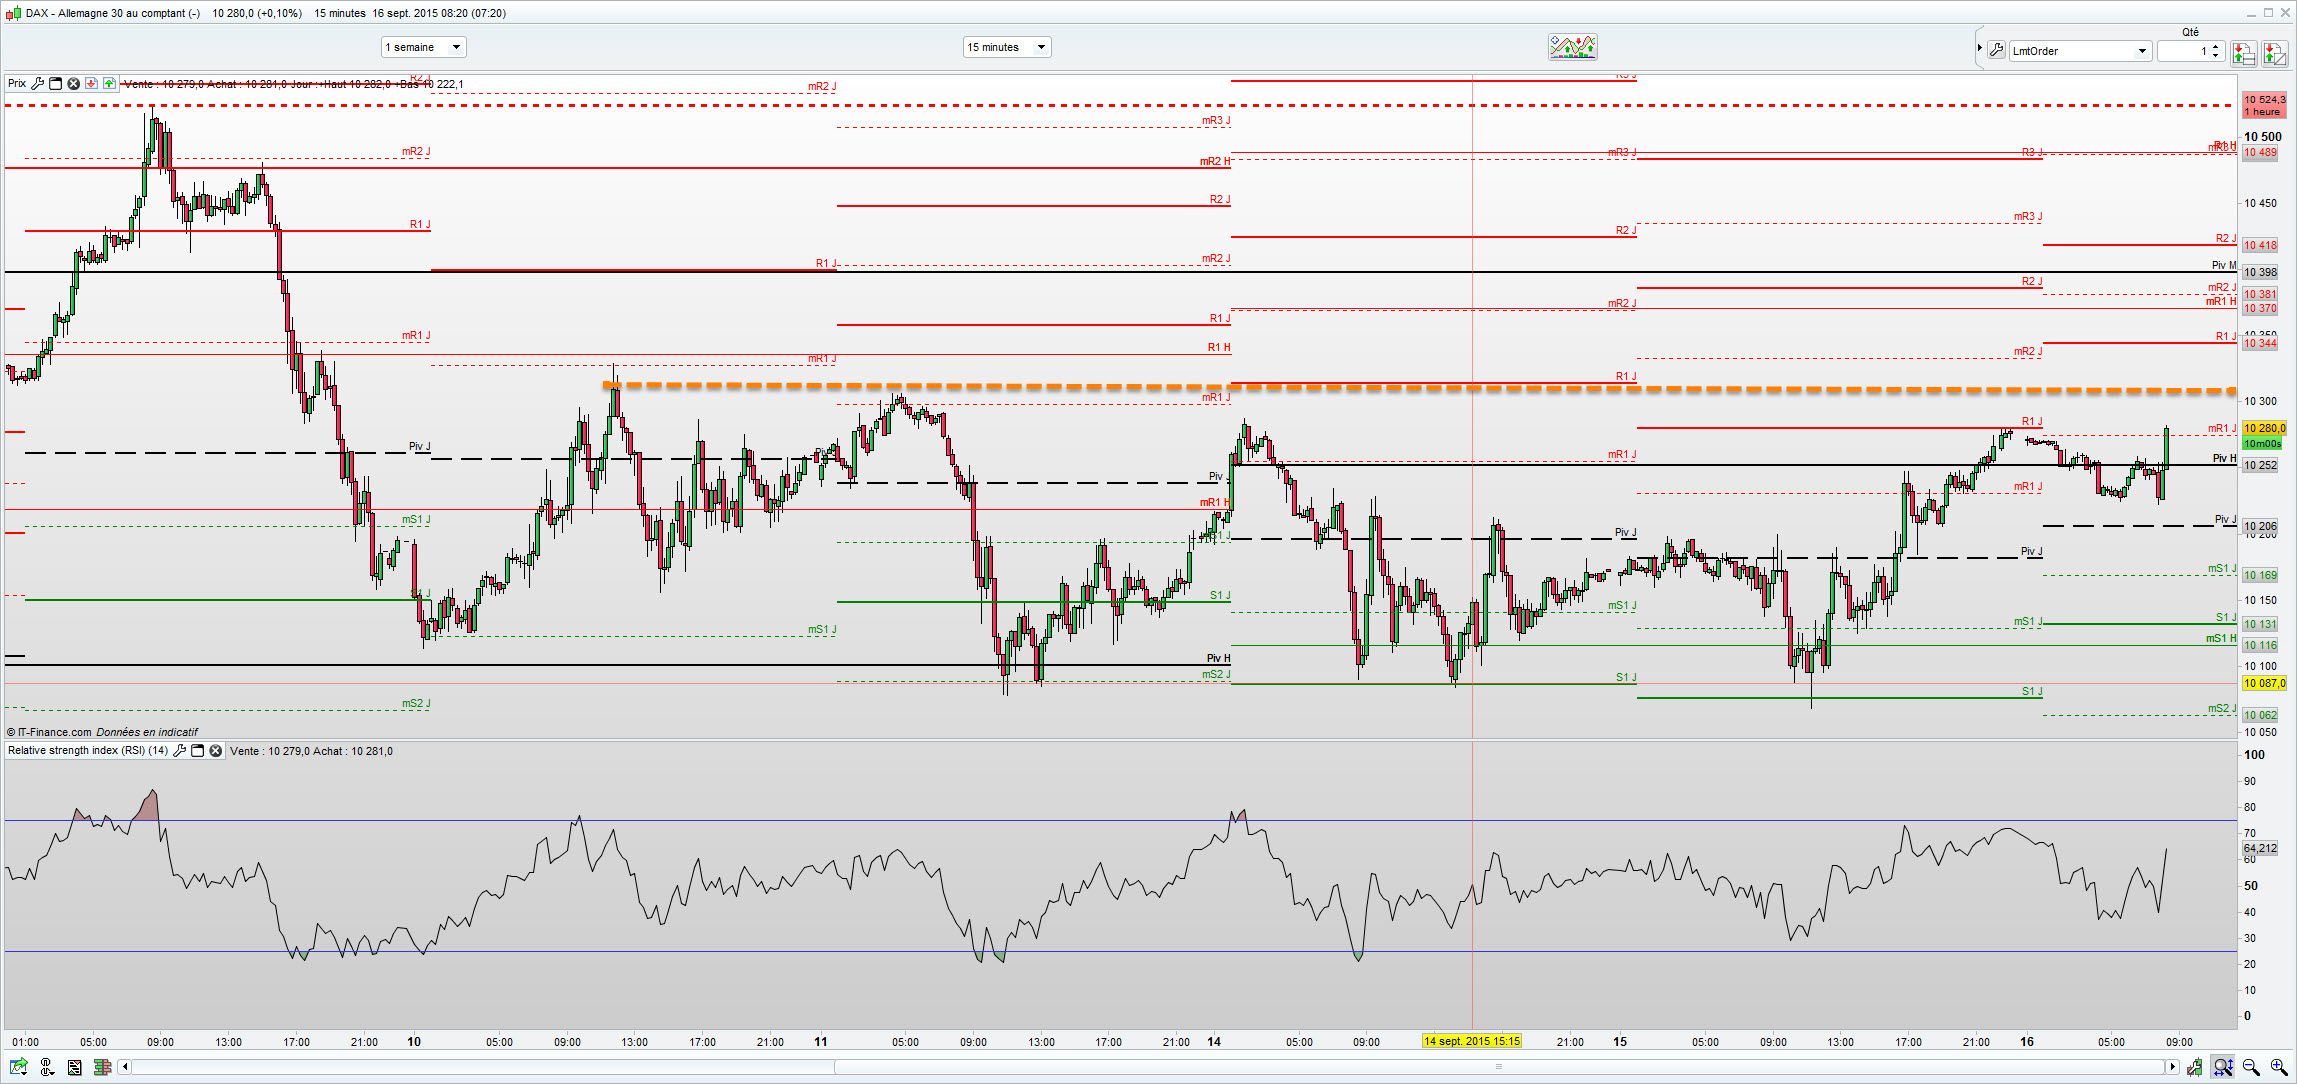Toggle the auto-fit zoom magnifier button
Image resolution: width=2297 pixels, height=1084 pixels.
click(2222, 1067)
